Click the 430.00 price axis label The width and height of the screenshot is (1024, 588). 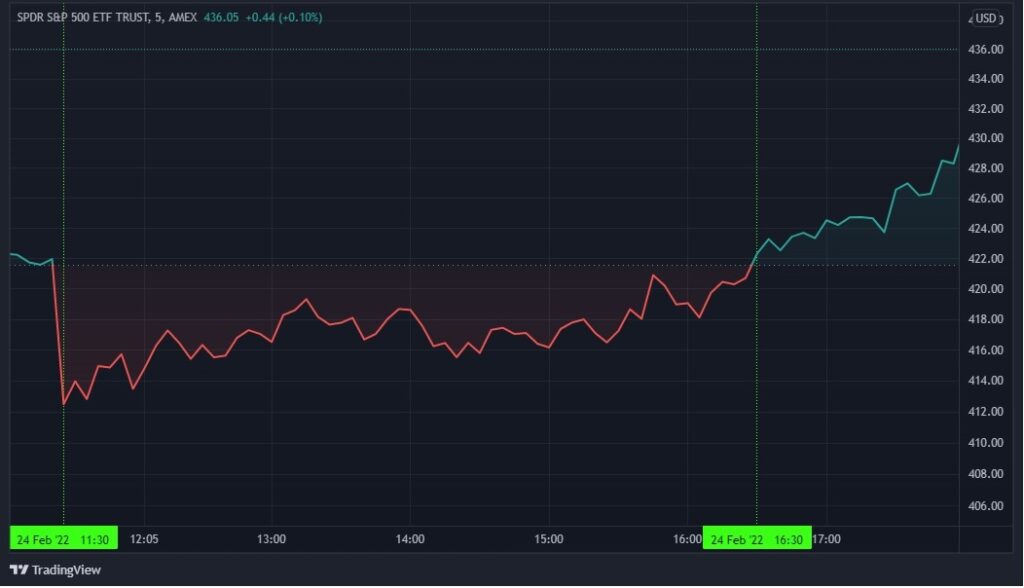pyautogui.click(x=986, y=138)
